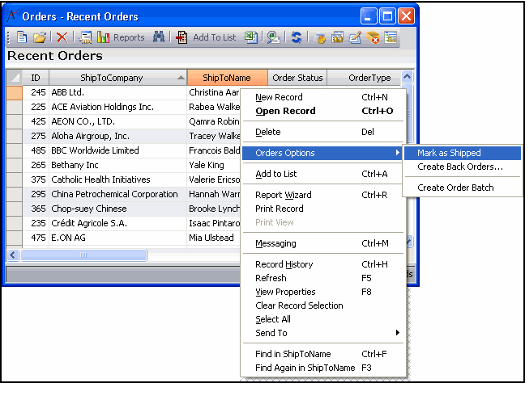Click the messaging icon in toolbar

(273, 37)
